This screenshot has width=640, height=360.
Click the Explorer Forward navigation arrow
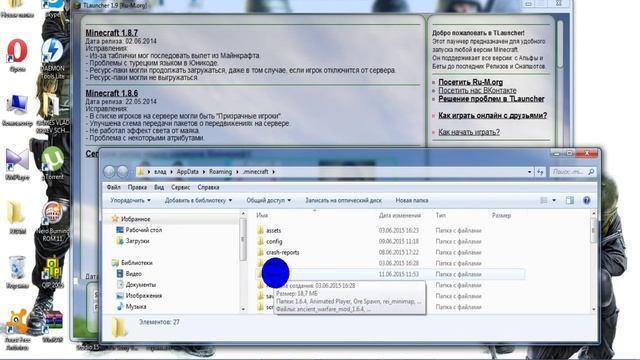point(123,172)
